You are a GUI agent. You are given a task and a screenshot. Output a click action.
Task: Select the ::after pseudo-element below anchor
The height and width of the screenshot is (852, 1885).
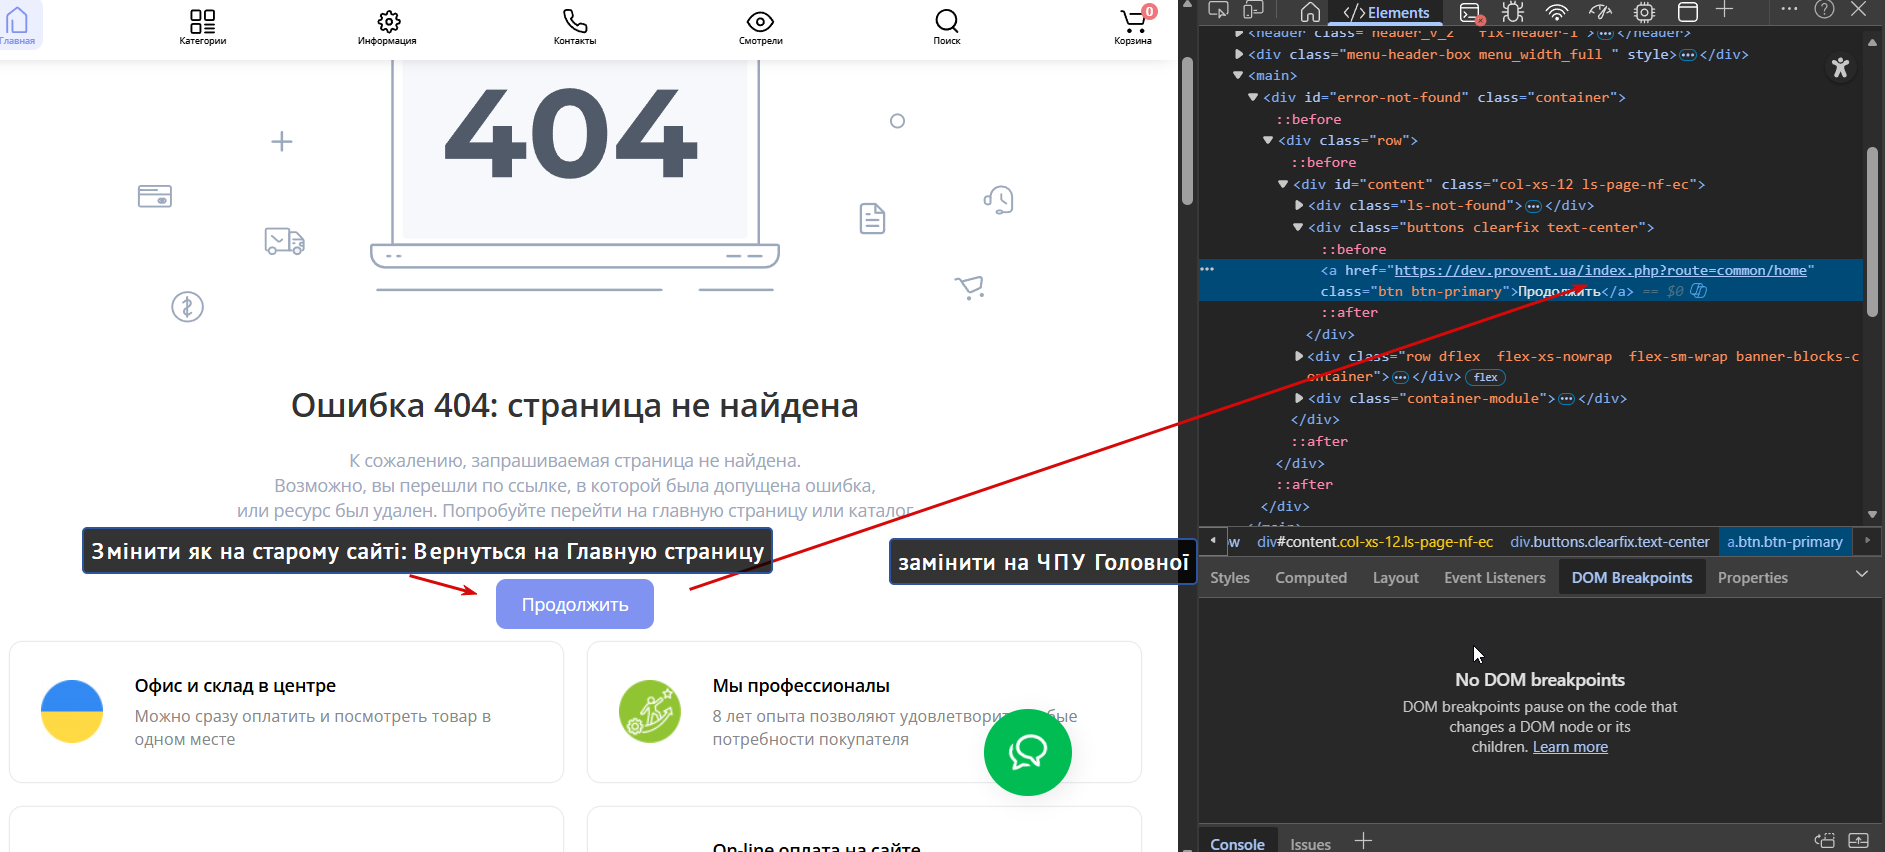click(1349, 312)
